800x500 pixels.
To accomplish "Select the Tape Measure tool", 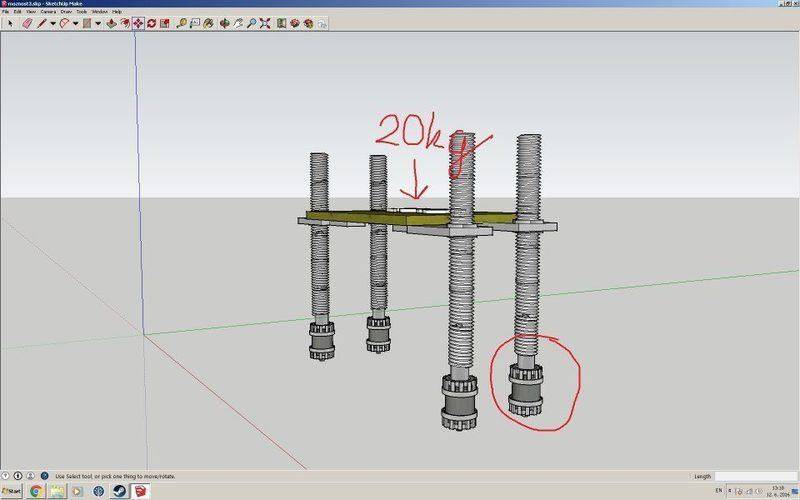I will click(x=180, y=22).
